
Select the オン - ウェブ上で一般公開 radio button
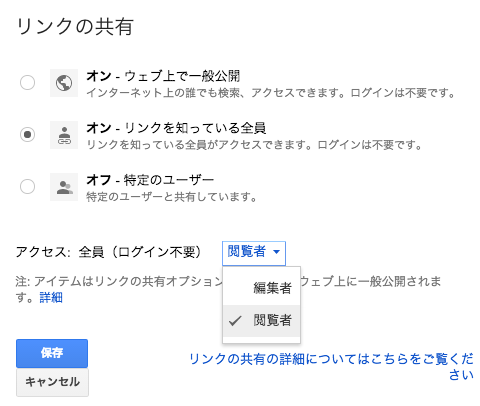27,82
